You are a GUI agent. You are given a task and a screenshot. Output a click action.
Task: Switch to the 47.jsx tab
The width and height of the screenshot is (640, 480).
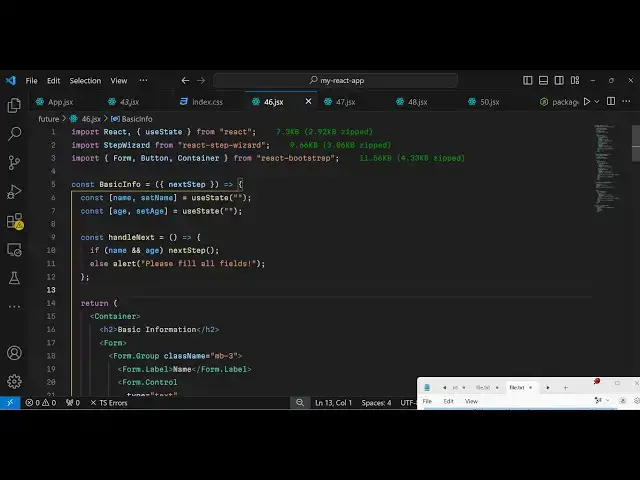346,102
